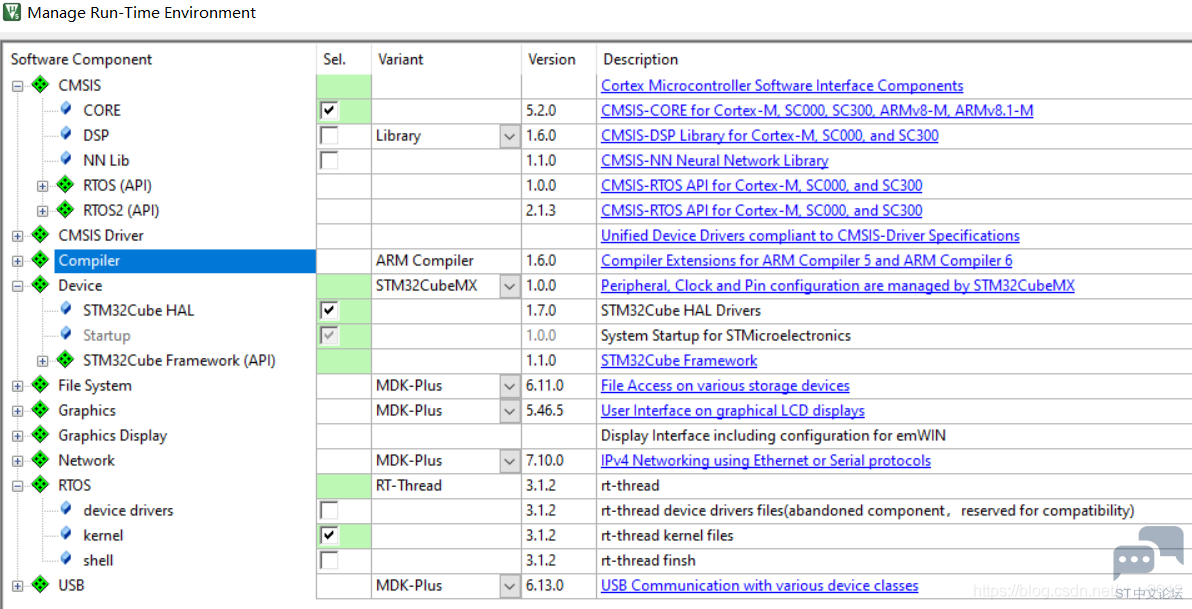Viewport: 1192px width, 609px height.
Task: Click the green RTOS group icon
Action: pos(41,485)
